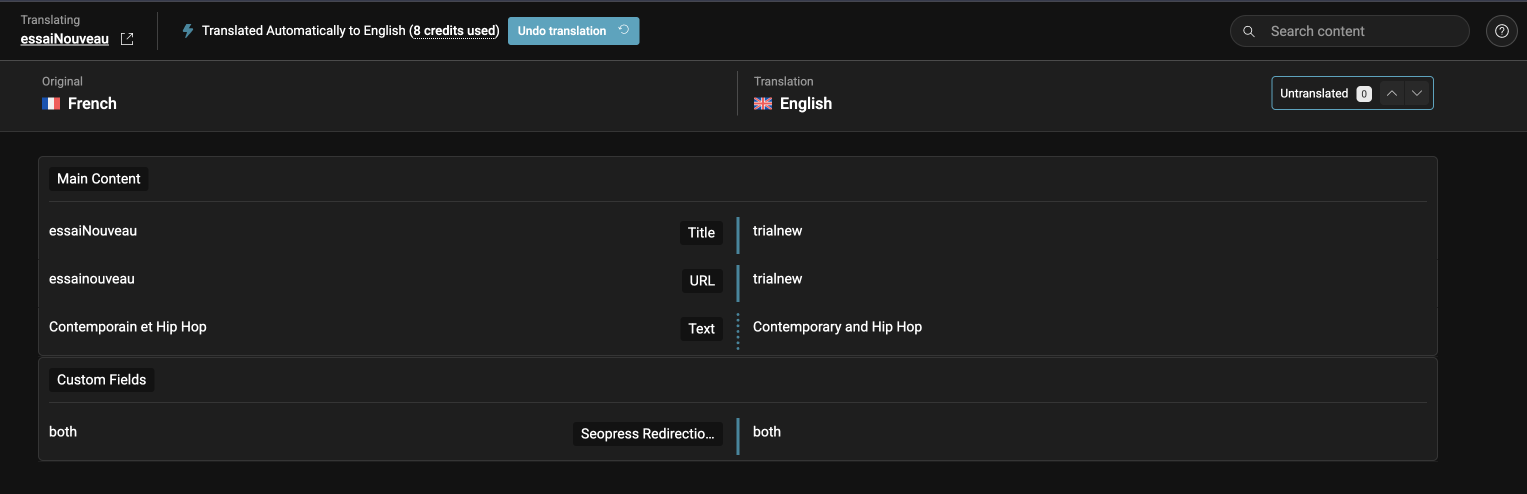Click the Seopress Redirection field tag
Image resolution: width=1527 pixels, height=494 pixels.
[648, 434]
